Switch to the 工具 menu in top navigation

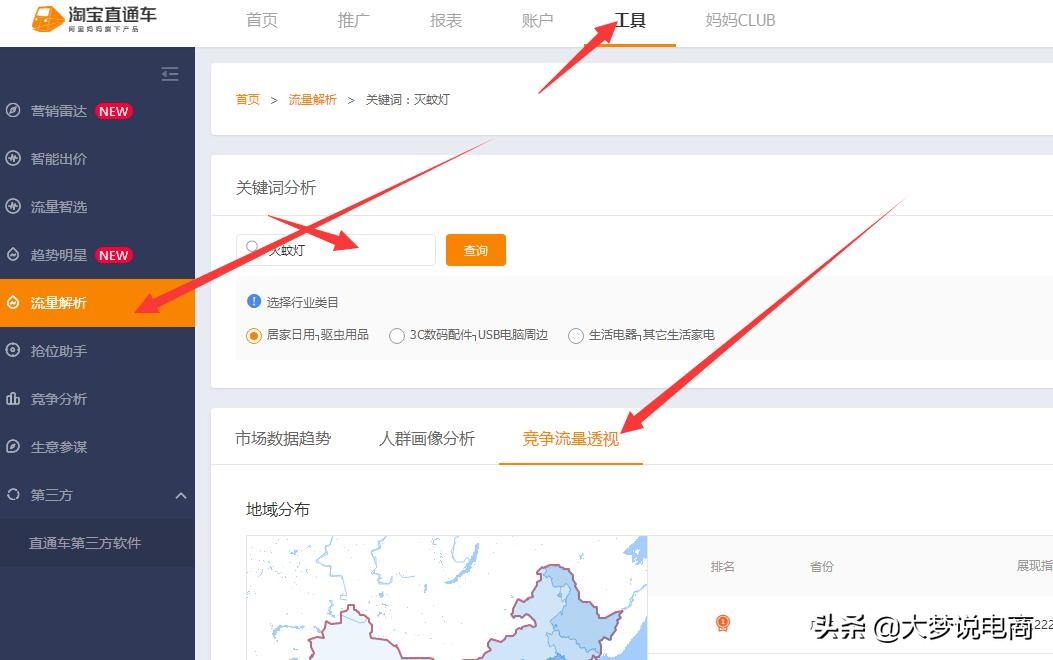tap(630, 19)
